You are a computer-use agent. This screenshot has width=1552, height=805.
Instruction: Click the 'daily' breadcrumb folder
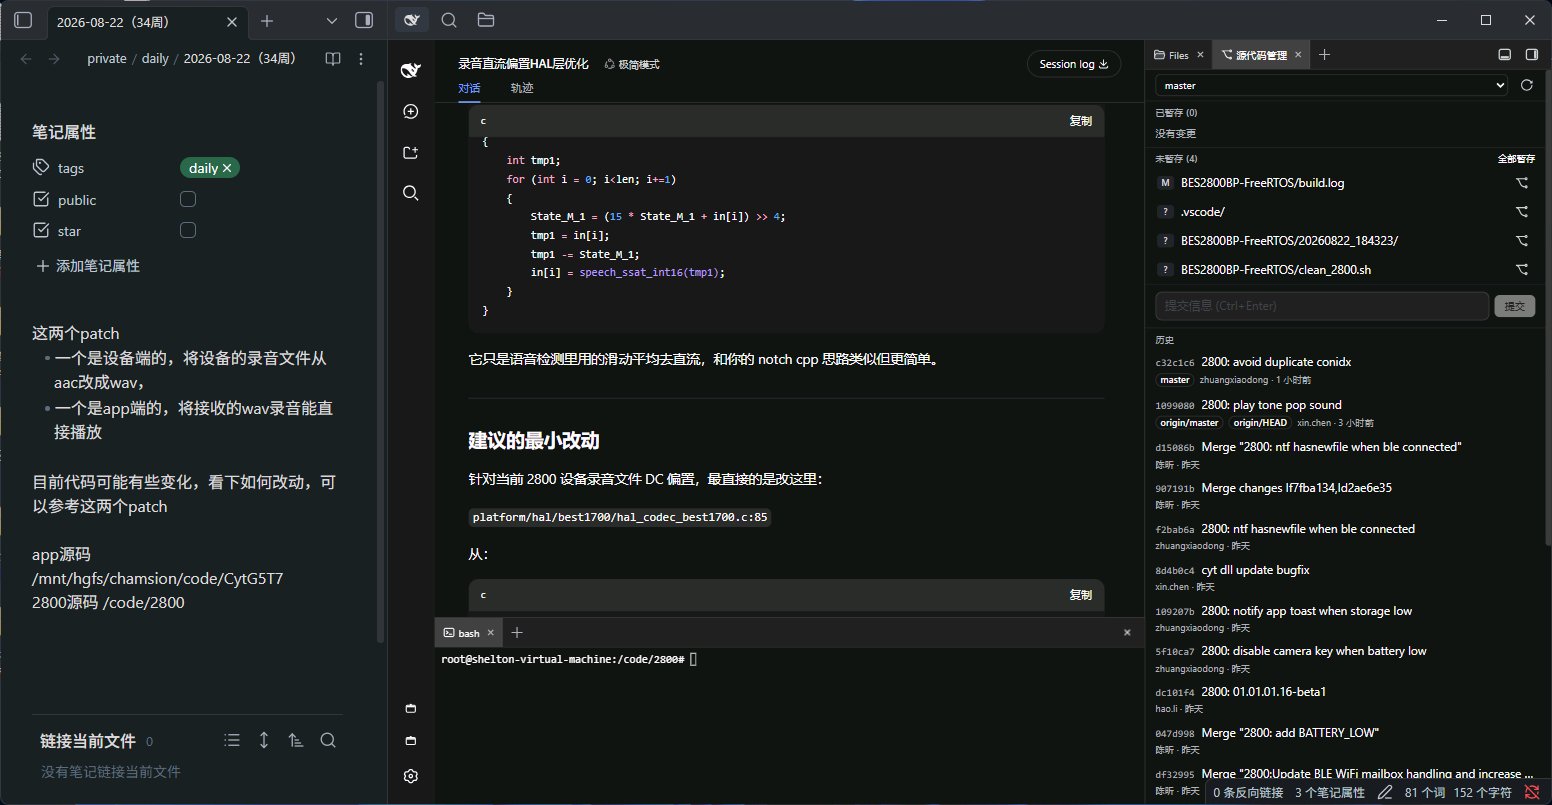155,59
